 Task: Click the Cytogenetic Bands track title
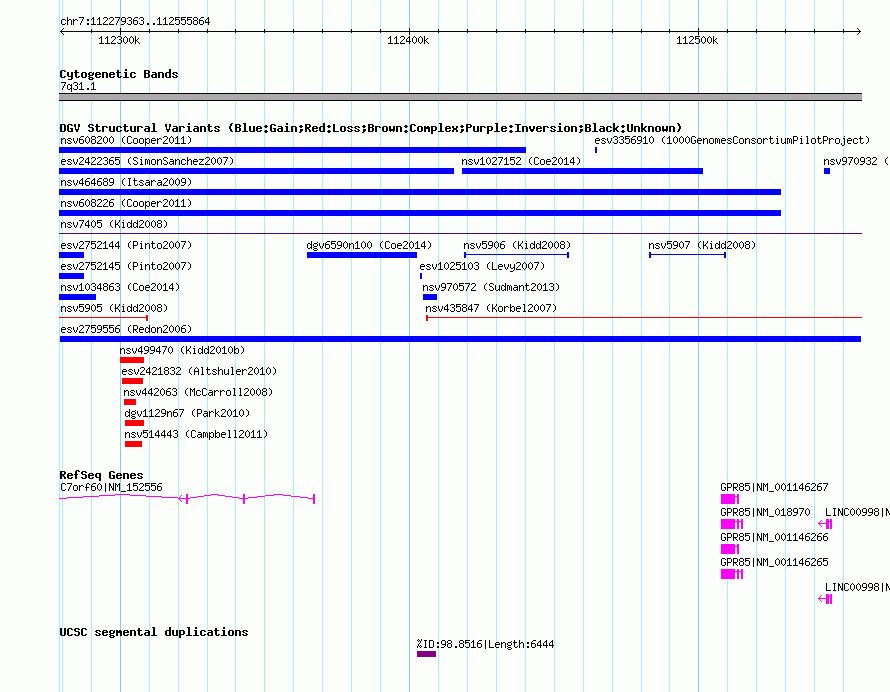coord(119,74)
